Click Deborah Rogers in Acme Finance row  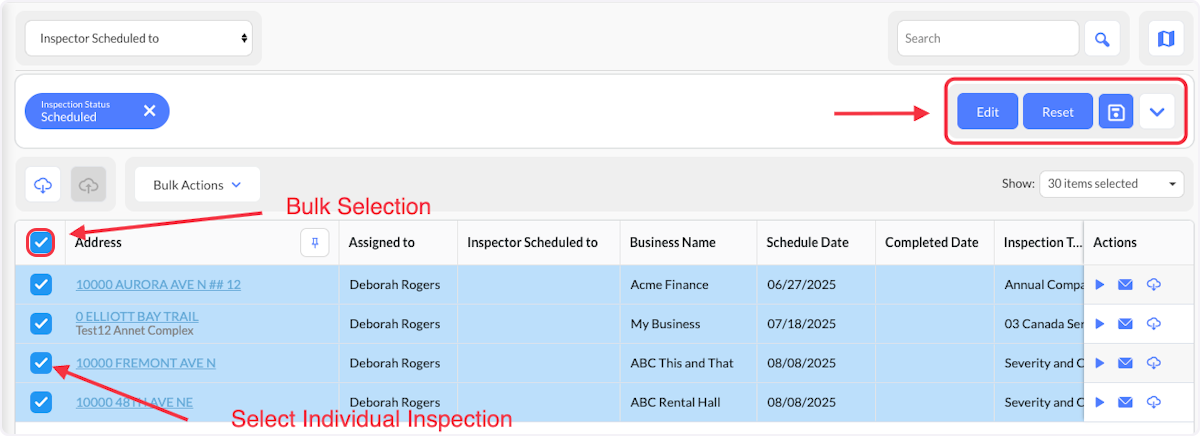tap(395, 285)
